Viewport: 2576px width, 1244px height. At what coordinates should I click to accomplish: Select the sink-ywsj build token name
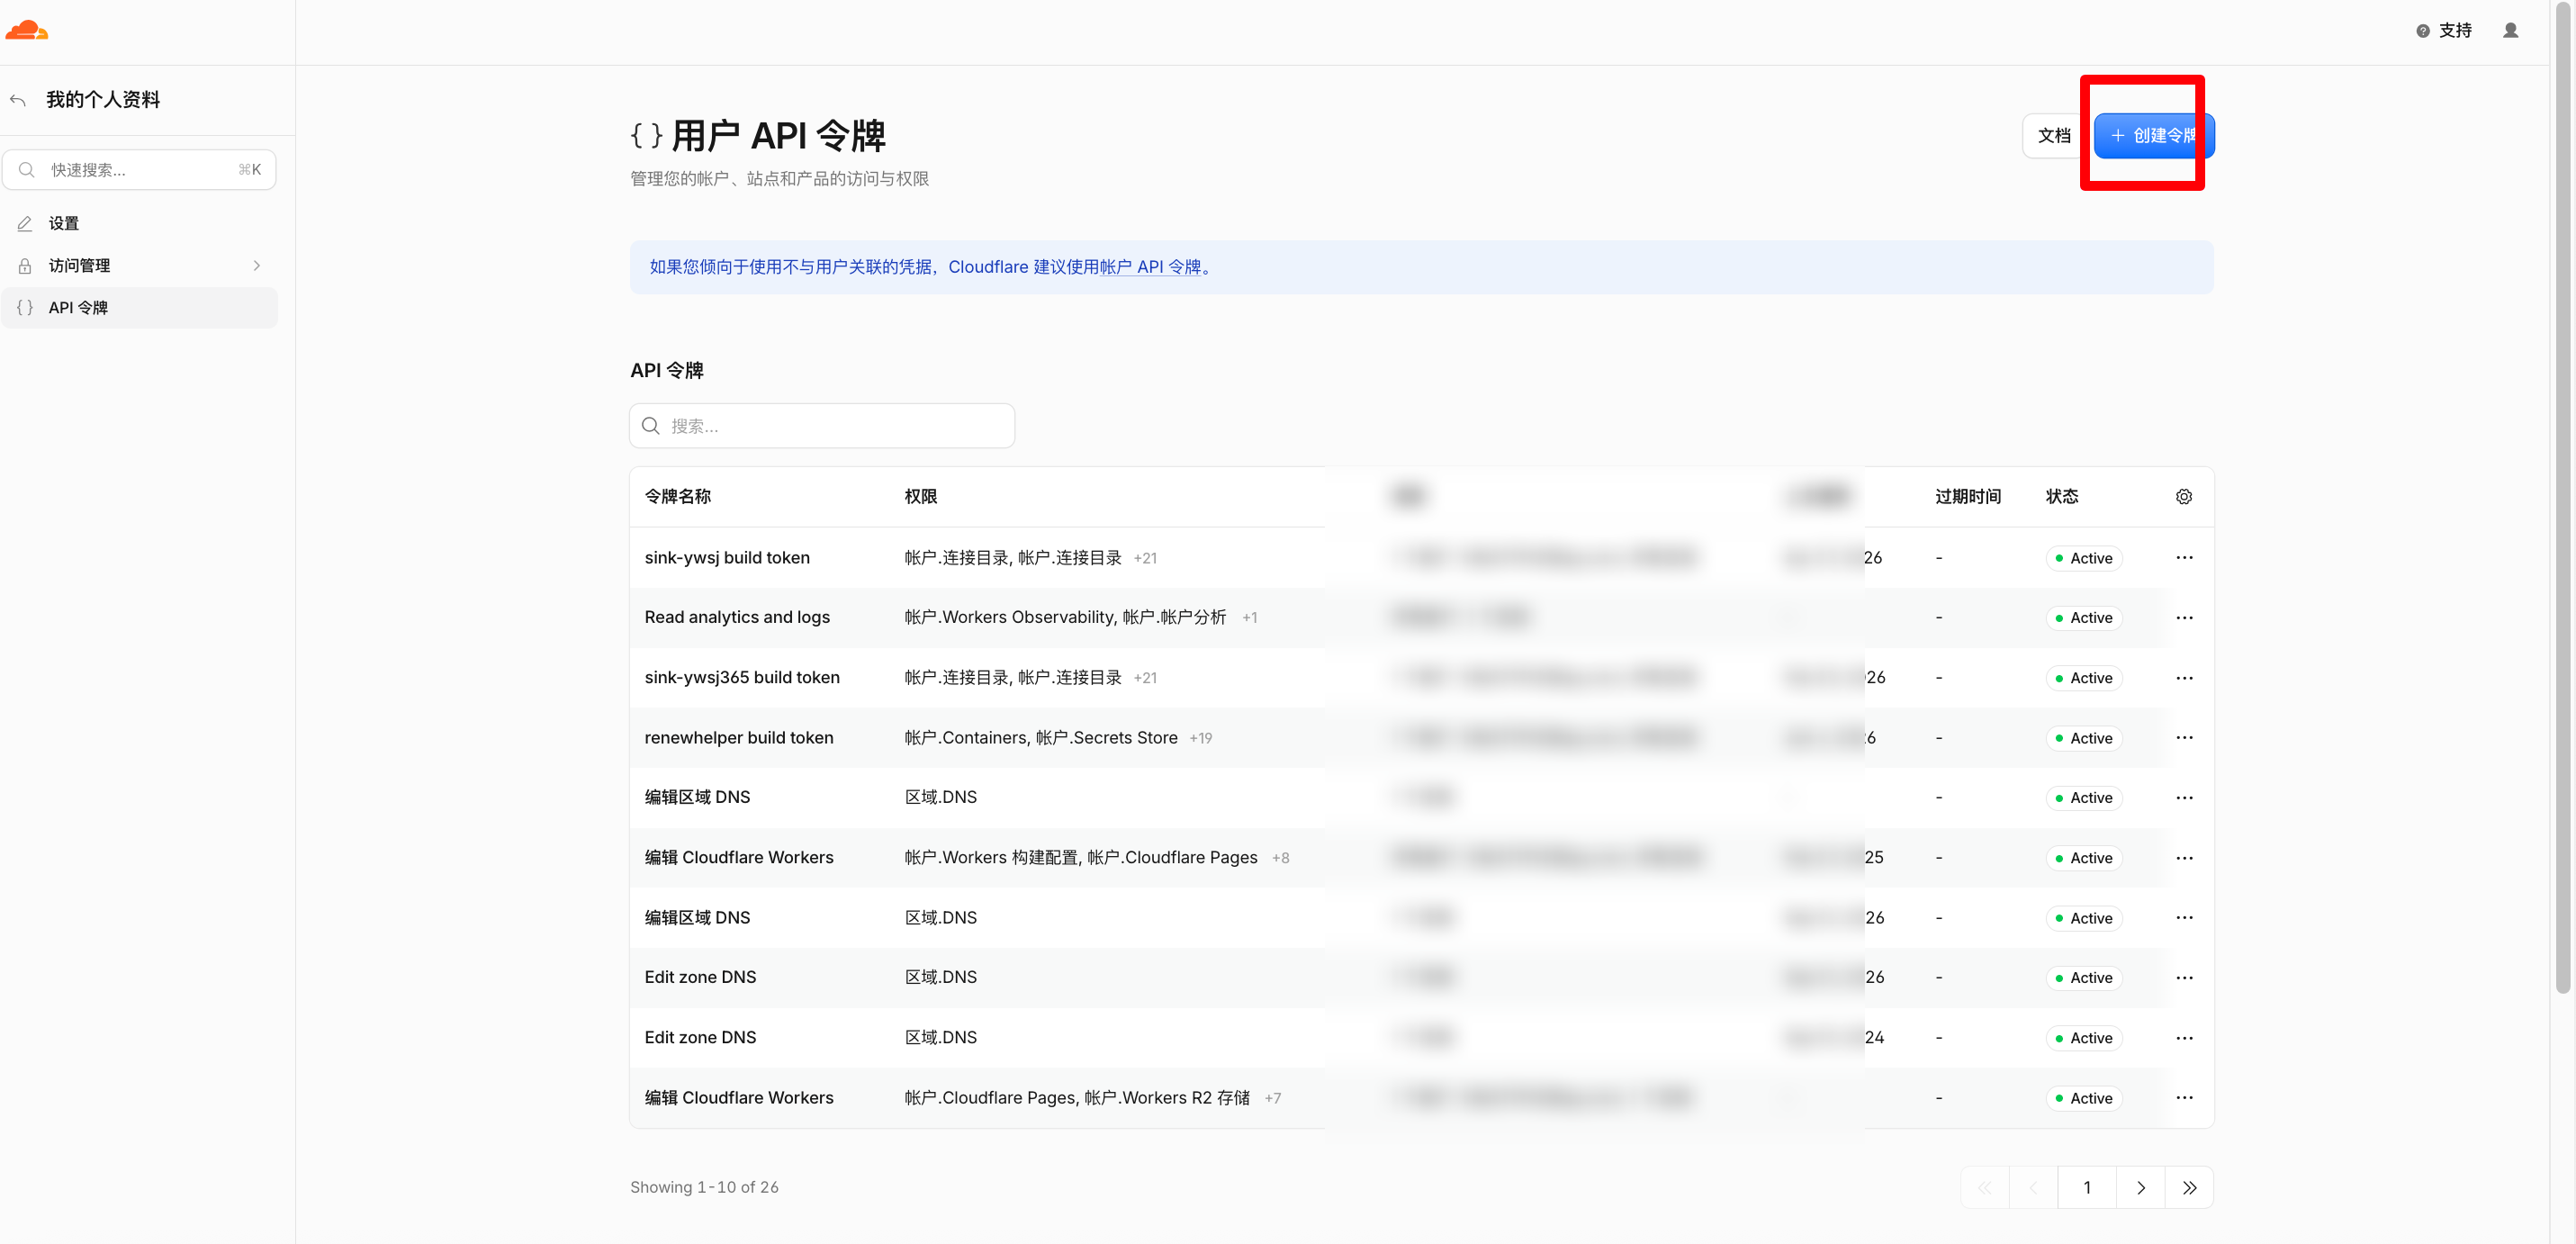coord(727,558)
